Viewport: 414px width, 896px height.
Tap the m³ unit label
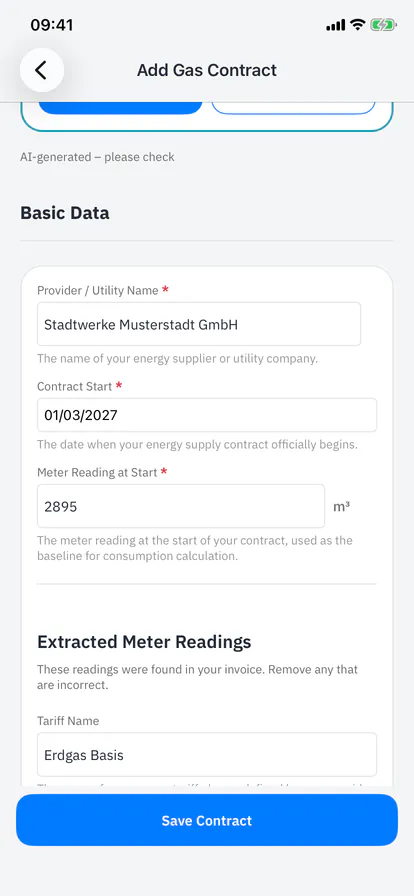point(341,506)
